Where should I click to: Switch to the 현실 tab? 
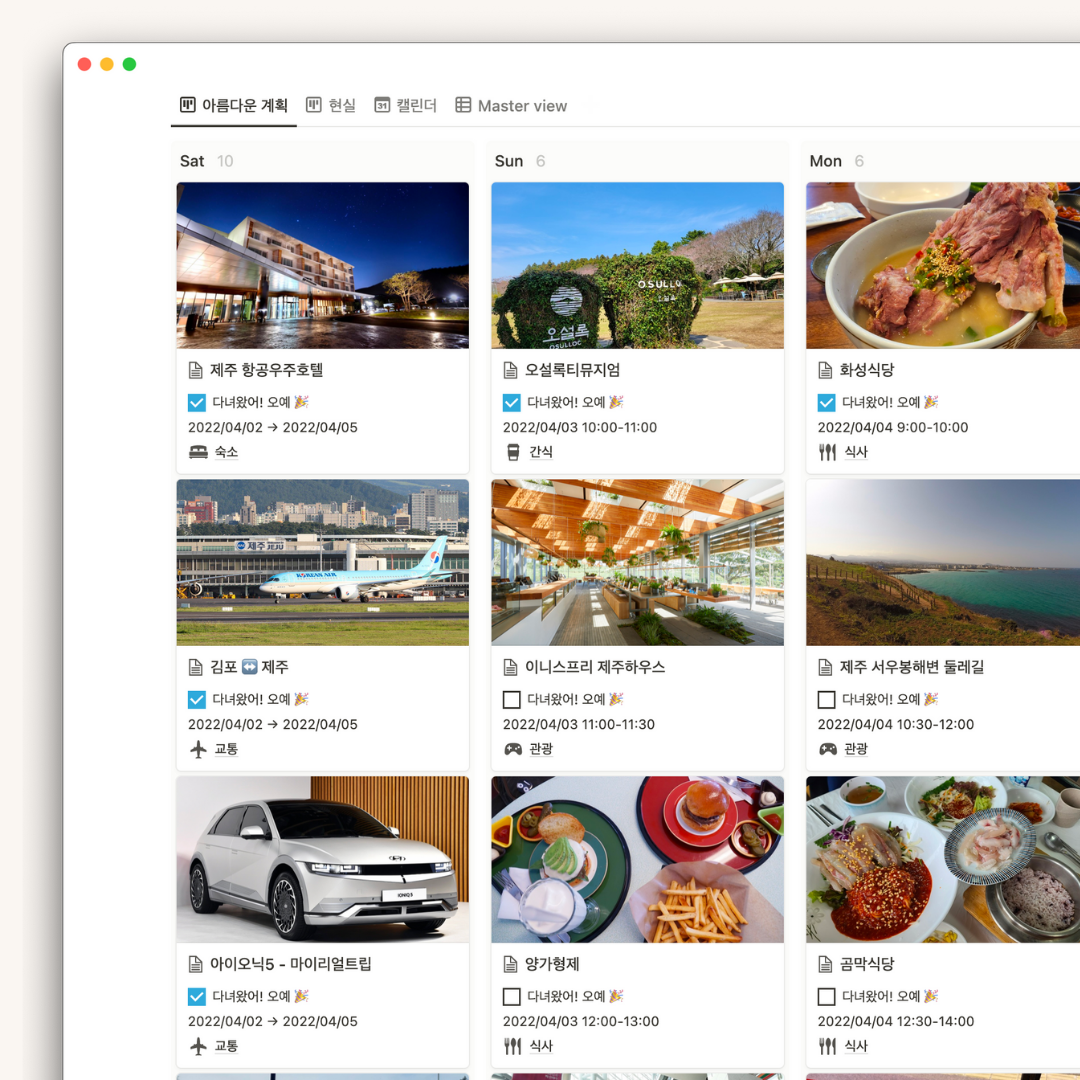click(x=331, y=105)
